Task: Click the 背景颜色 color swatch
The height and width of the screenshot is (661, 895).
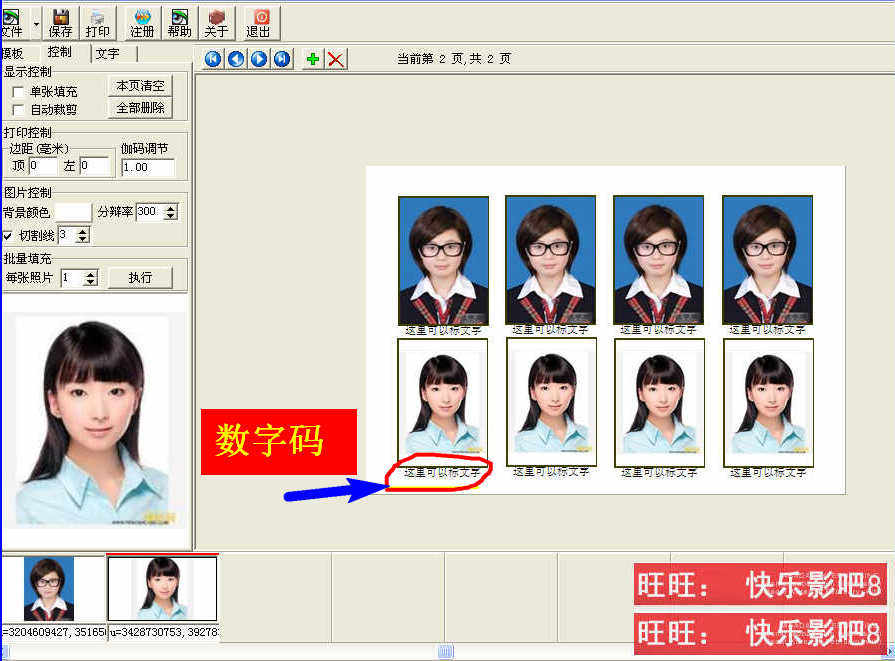Action: coord(72,212)
